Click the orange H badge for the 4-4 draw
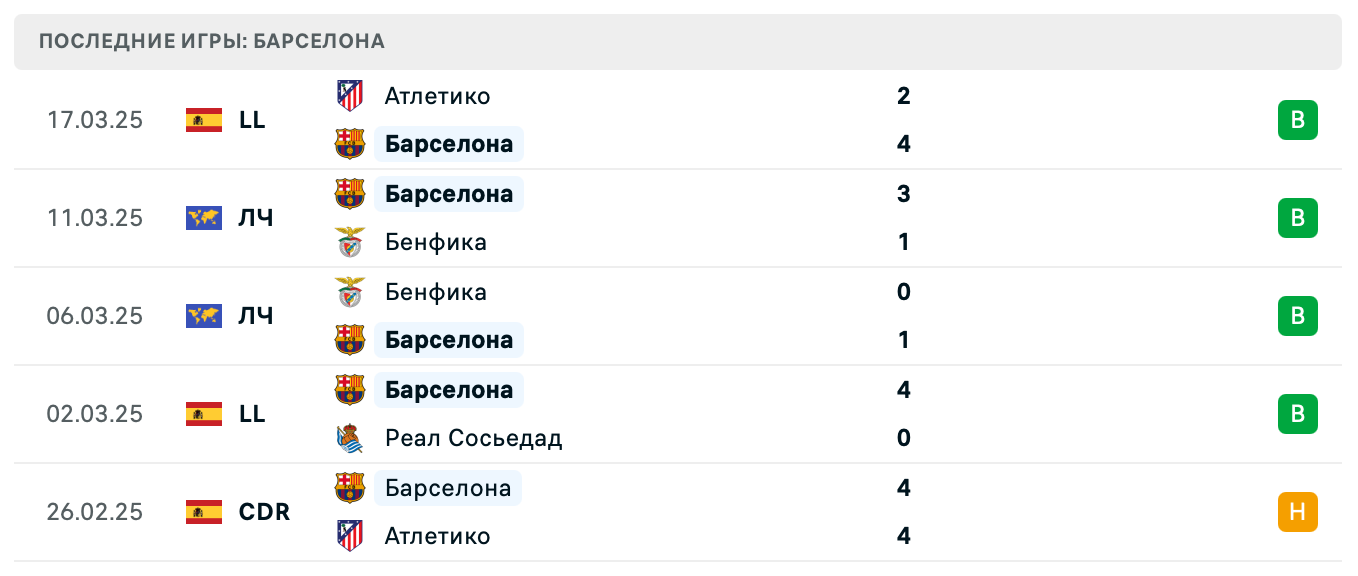The image size is (1358, 576). click(1299, 512)
